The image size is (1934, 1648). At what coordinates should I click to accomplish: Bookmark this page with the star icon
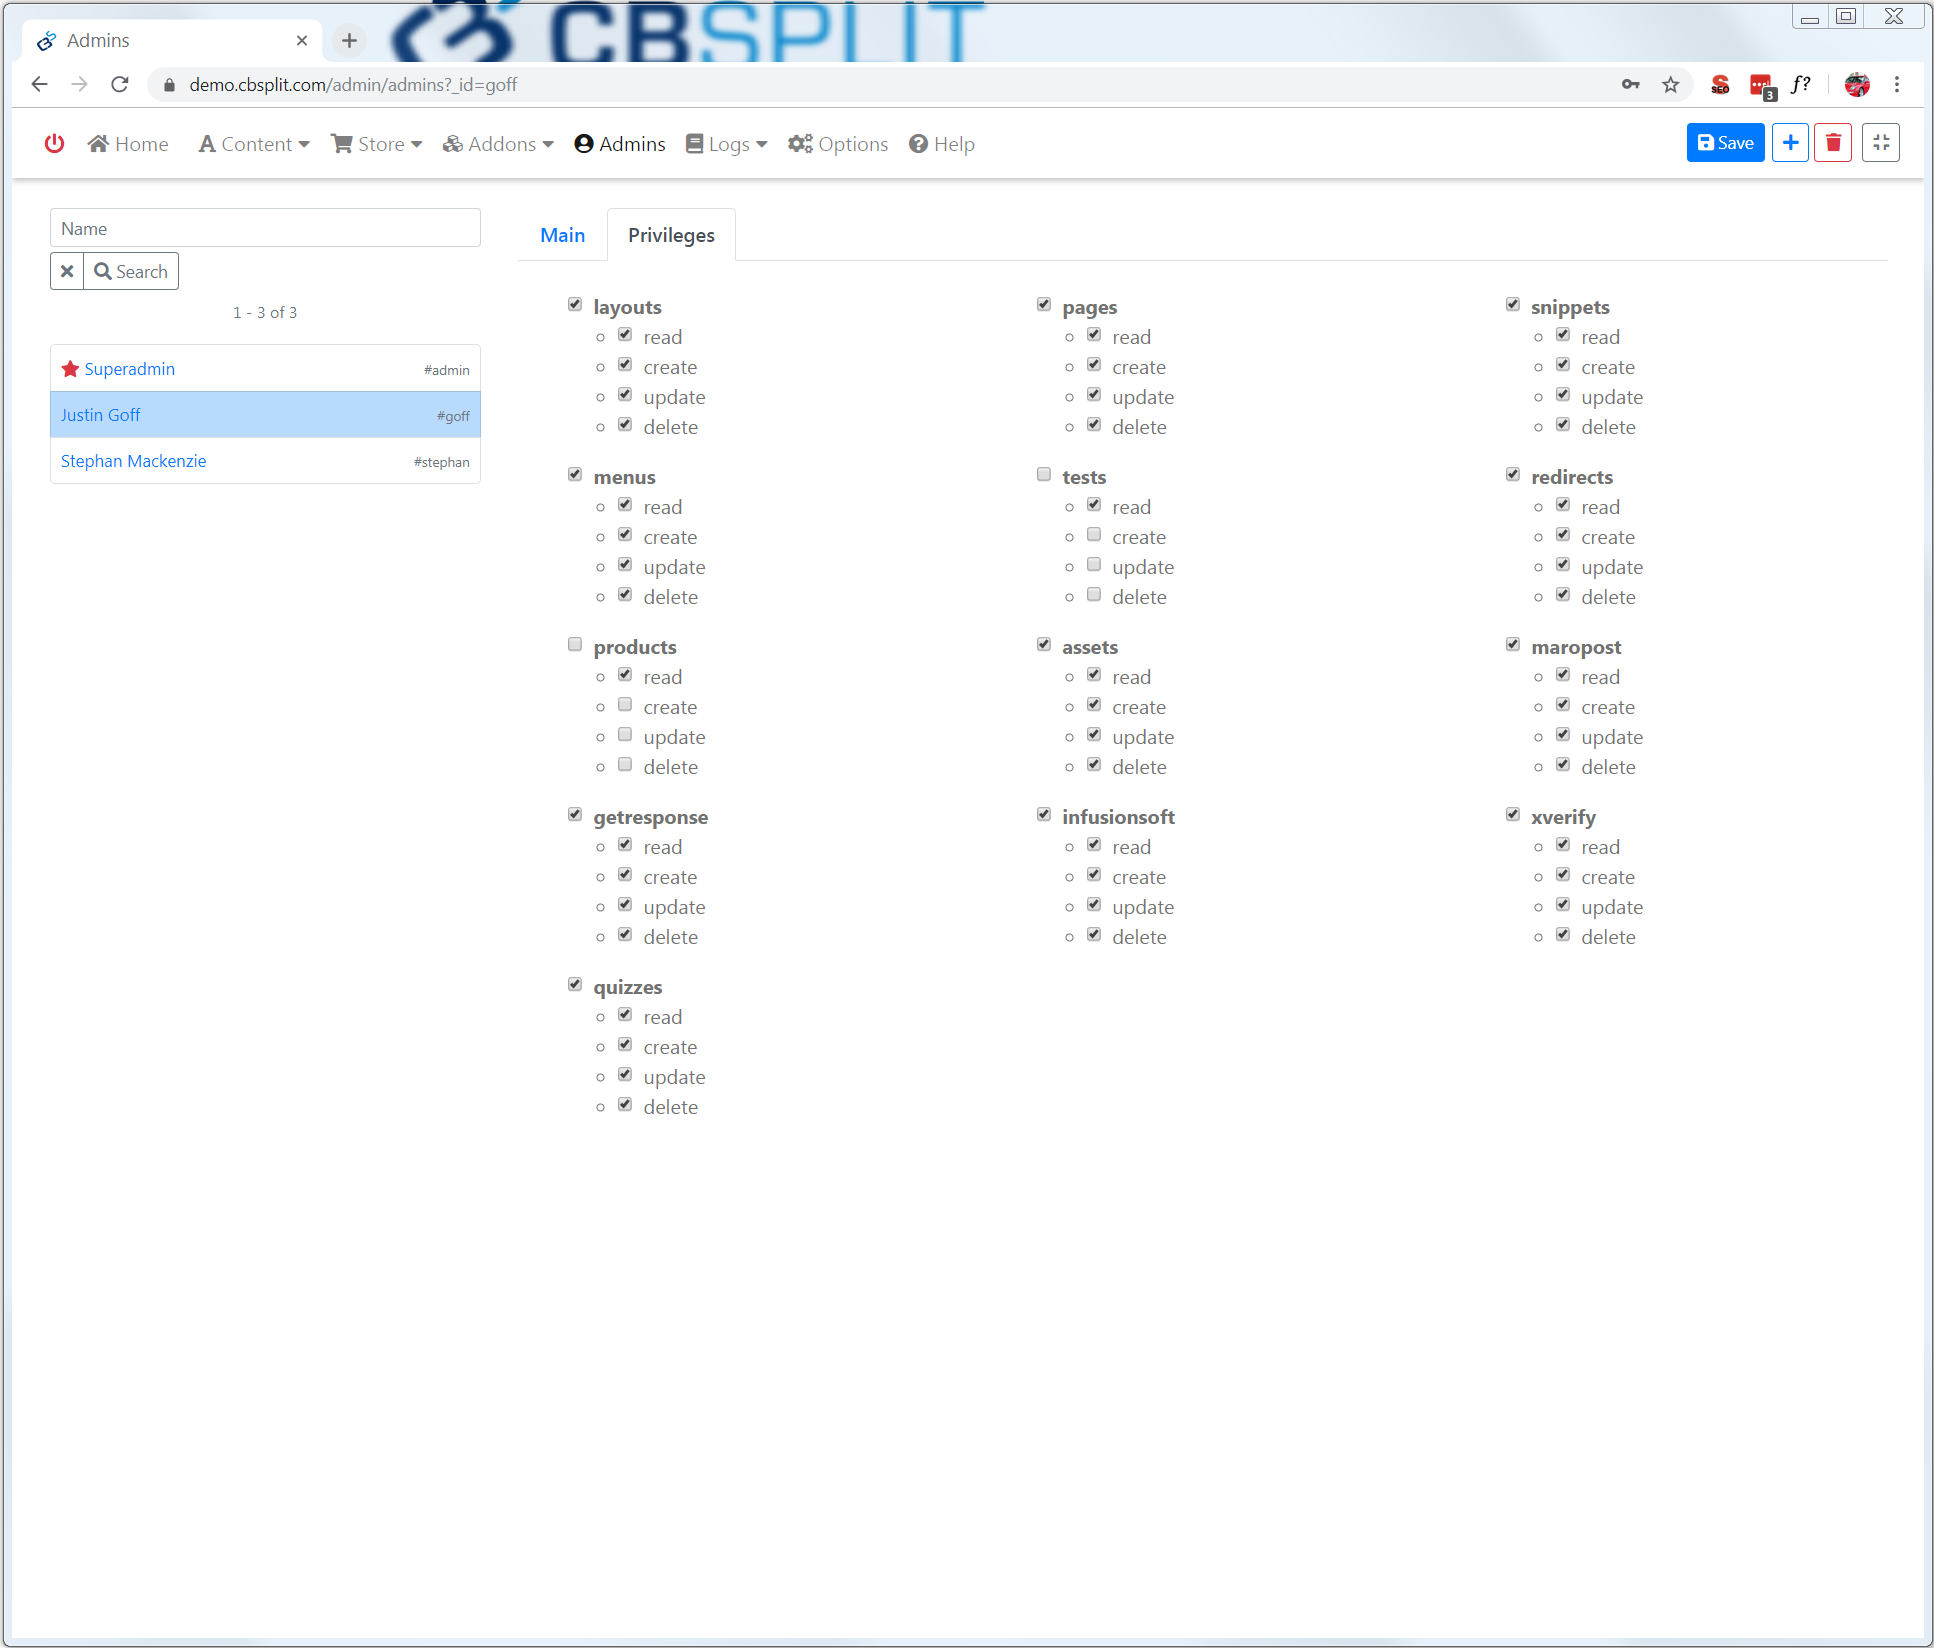[1670, 85]
